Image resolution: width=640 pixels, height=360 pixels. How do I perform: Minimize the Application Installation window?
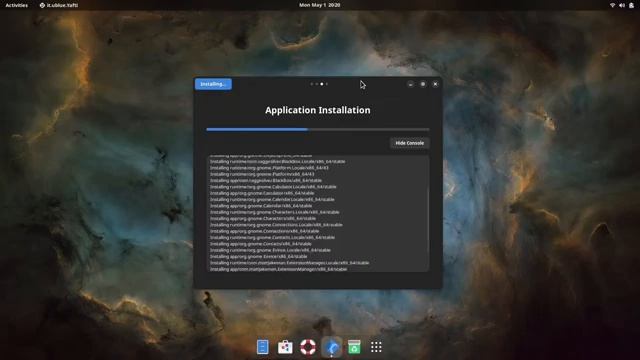[411, 84]
